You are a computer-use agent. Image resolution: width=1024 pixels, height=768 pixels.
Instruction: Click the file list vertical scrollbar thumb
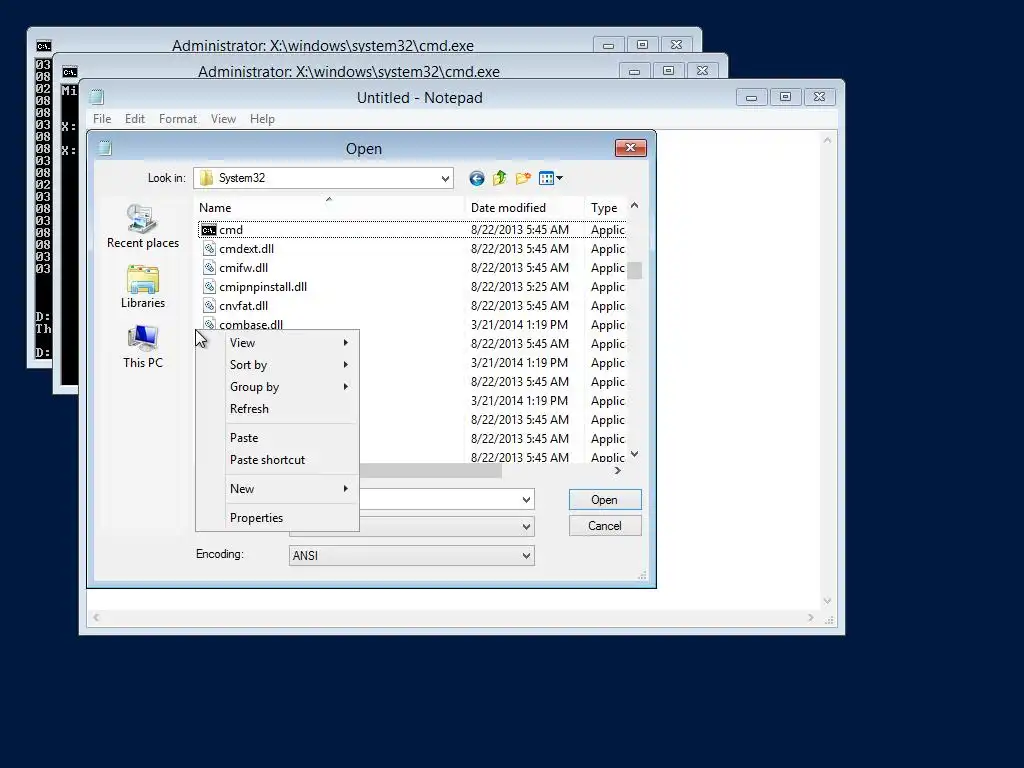(634, 270)
